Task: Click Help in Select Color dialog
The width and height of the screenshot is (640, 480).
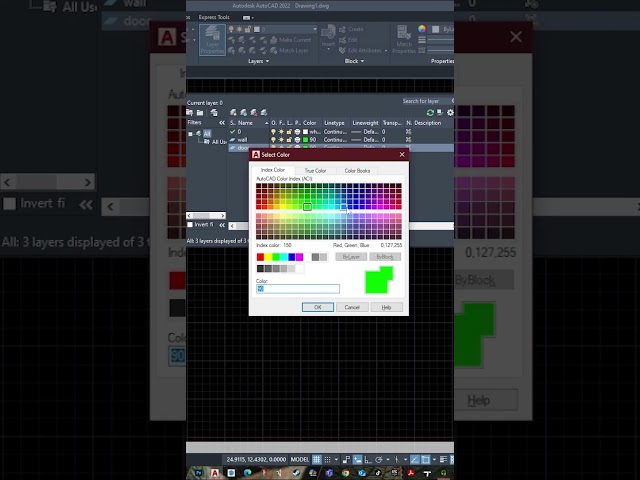Action: (x=387, y=307)
